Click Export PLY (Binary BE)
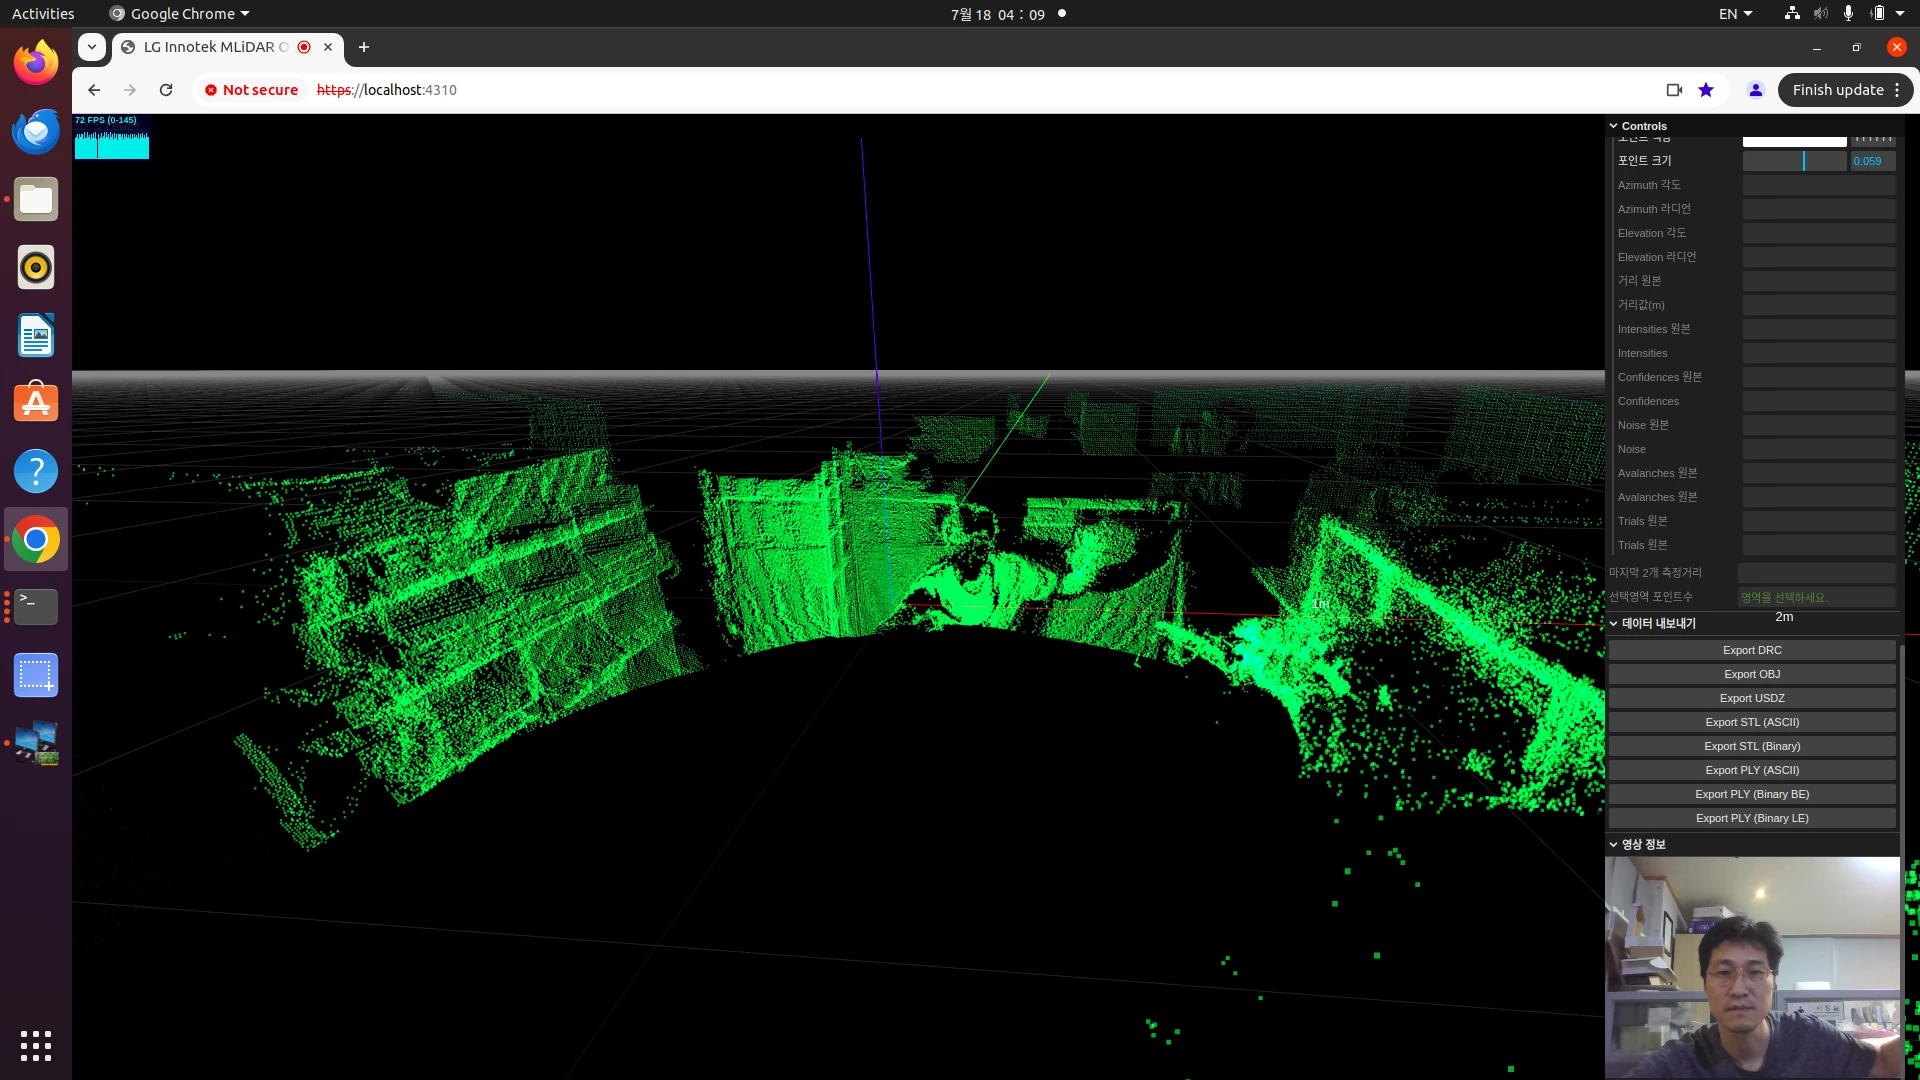 pyautogui.click(x=1752, y=794)
